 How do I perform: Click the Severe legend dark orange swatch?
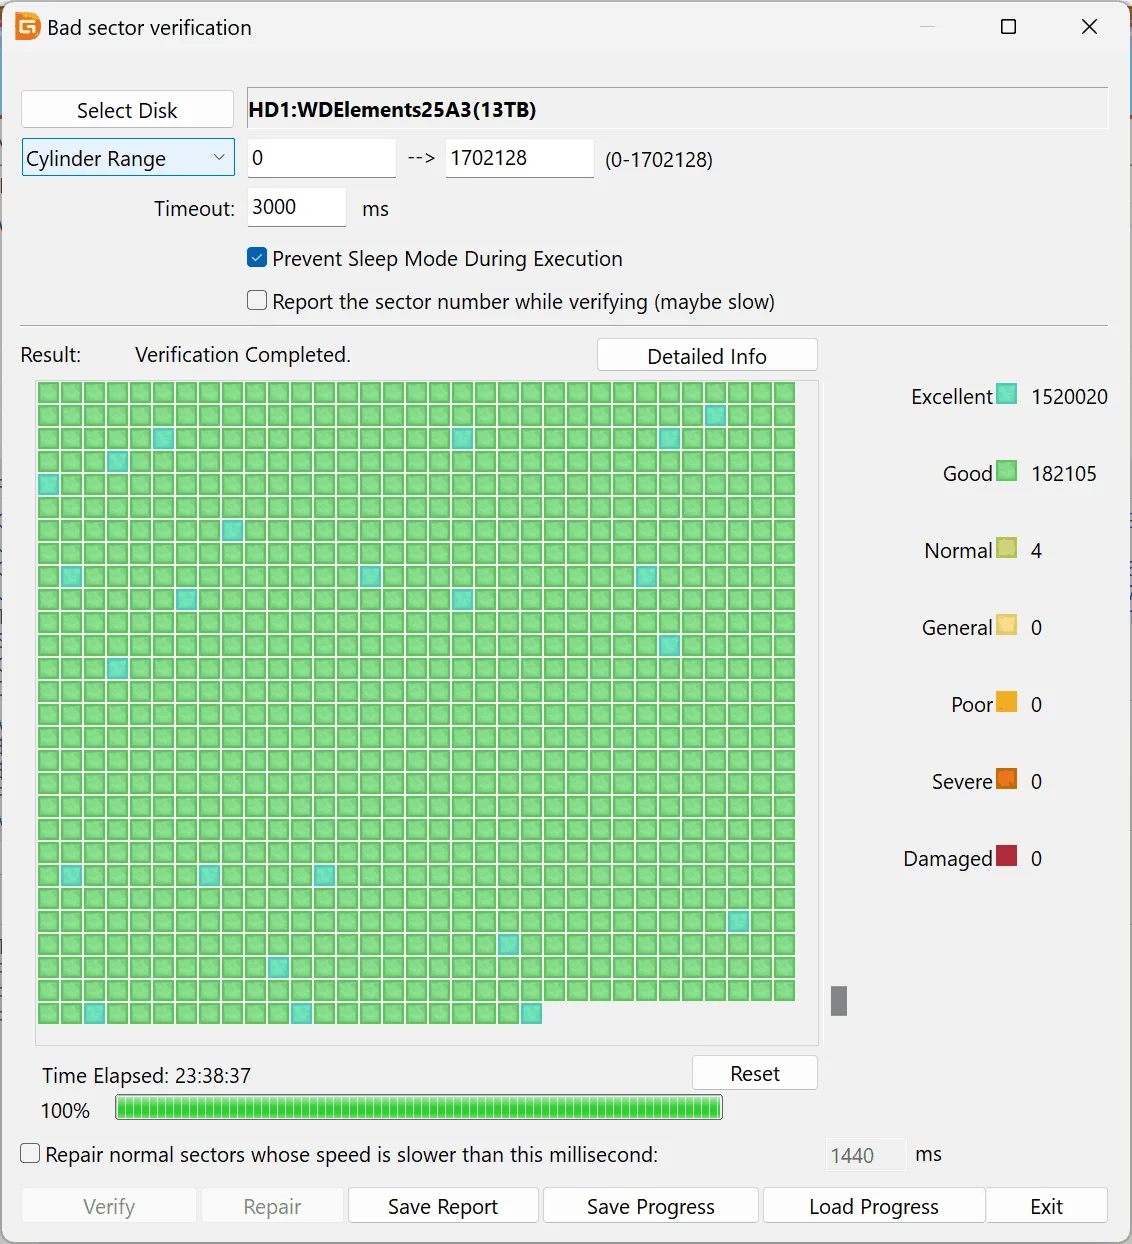[x=1007, y=780]
